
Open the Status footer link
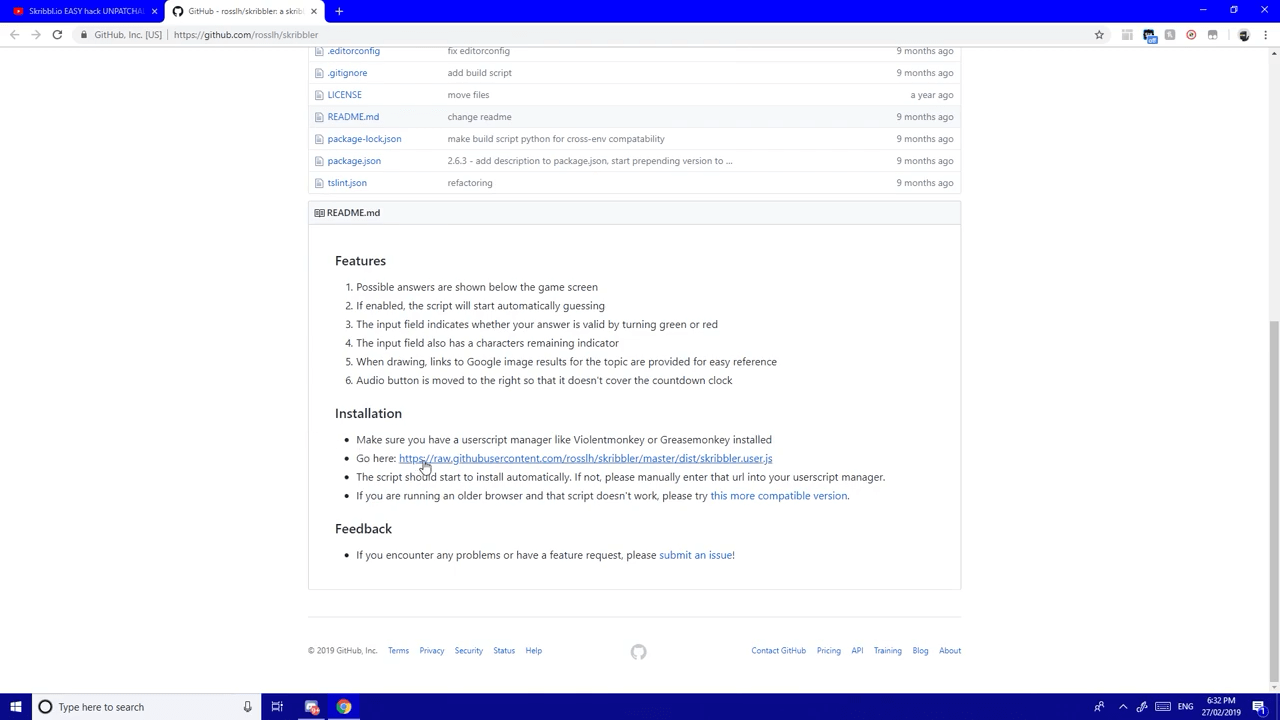(x=504, y=651)
